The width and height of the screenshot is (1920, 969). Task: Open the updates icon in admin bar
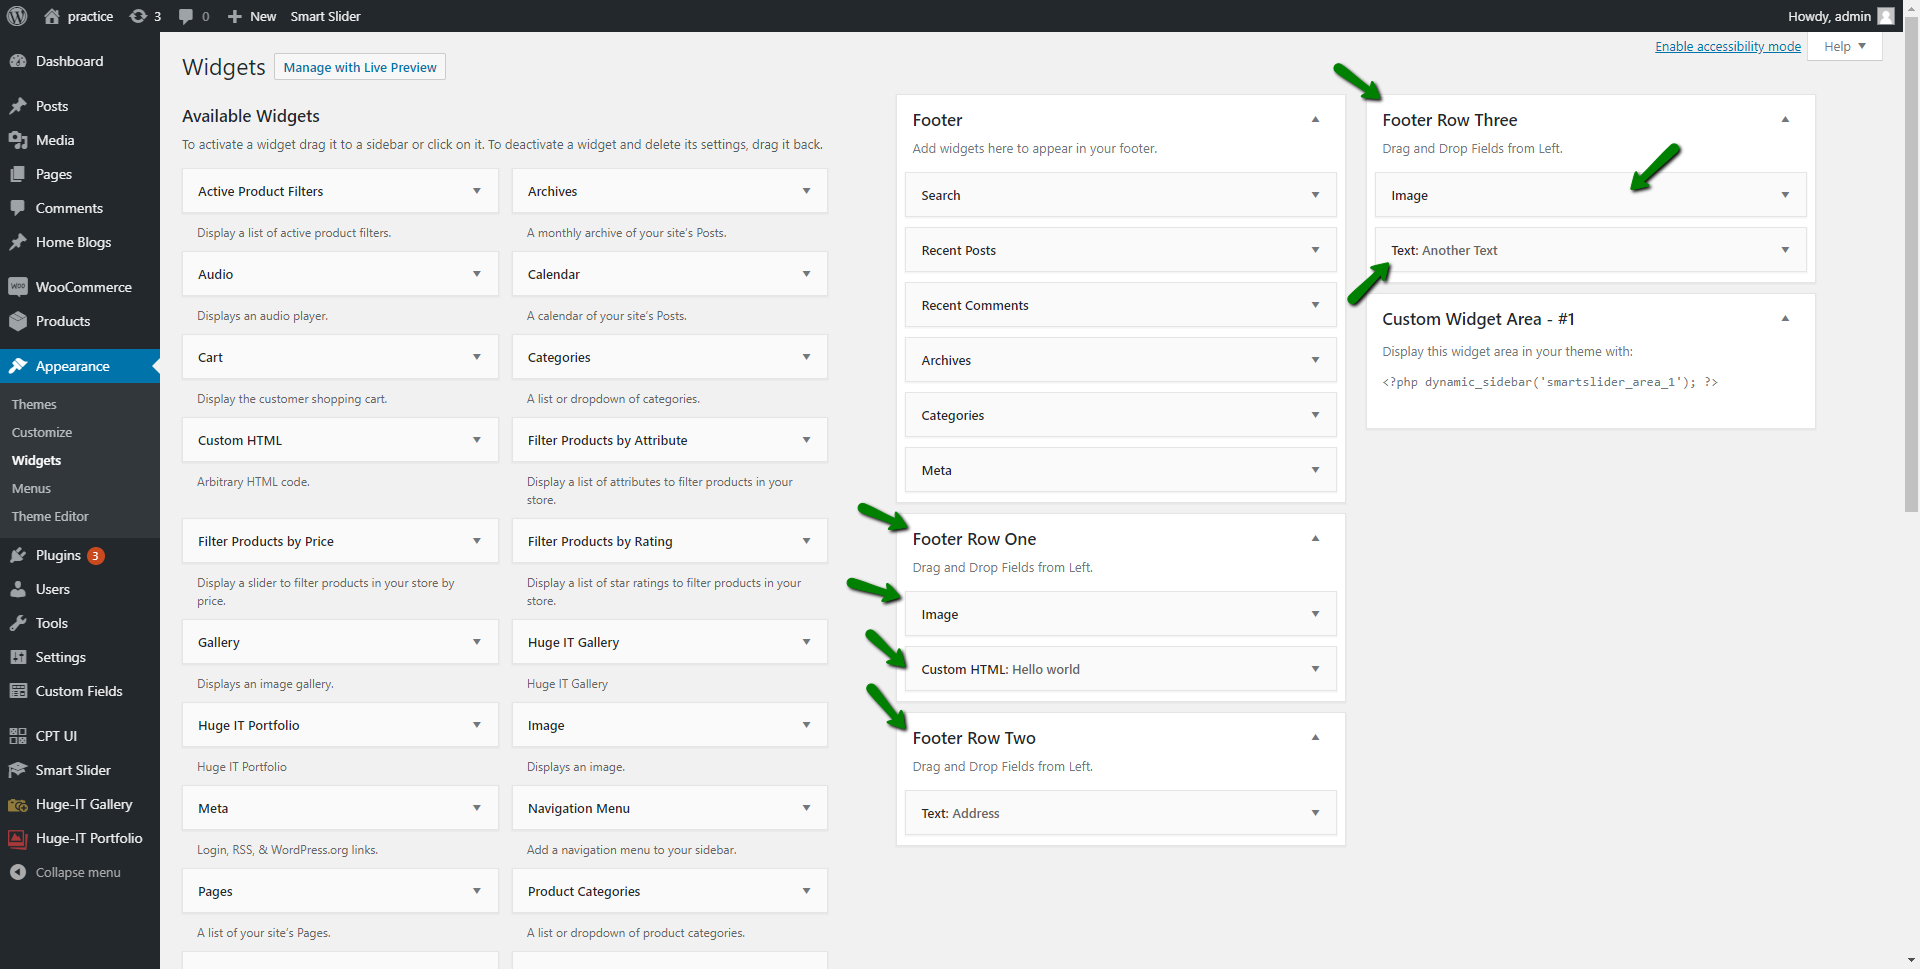tap(139, 16)
